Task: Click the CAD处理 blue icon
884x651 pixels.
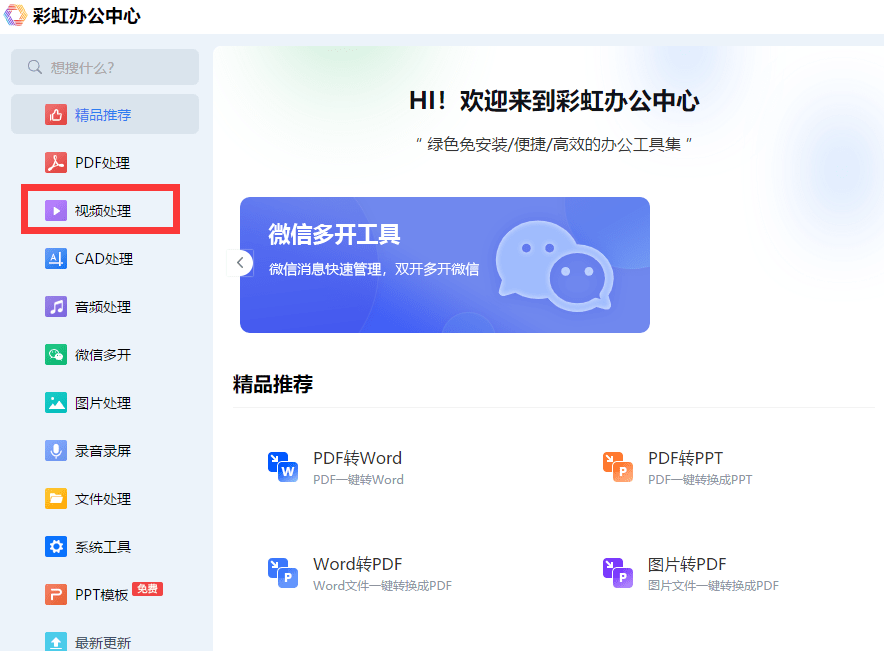Action: click(x=56, y=259)
